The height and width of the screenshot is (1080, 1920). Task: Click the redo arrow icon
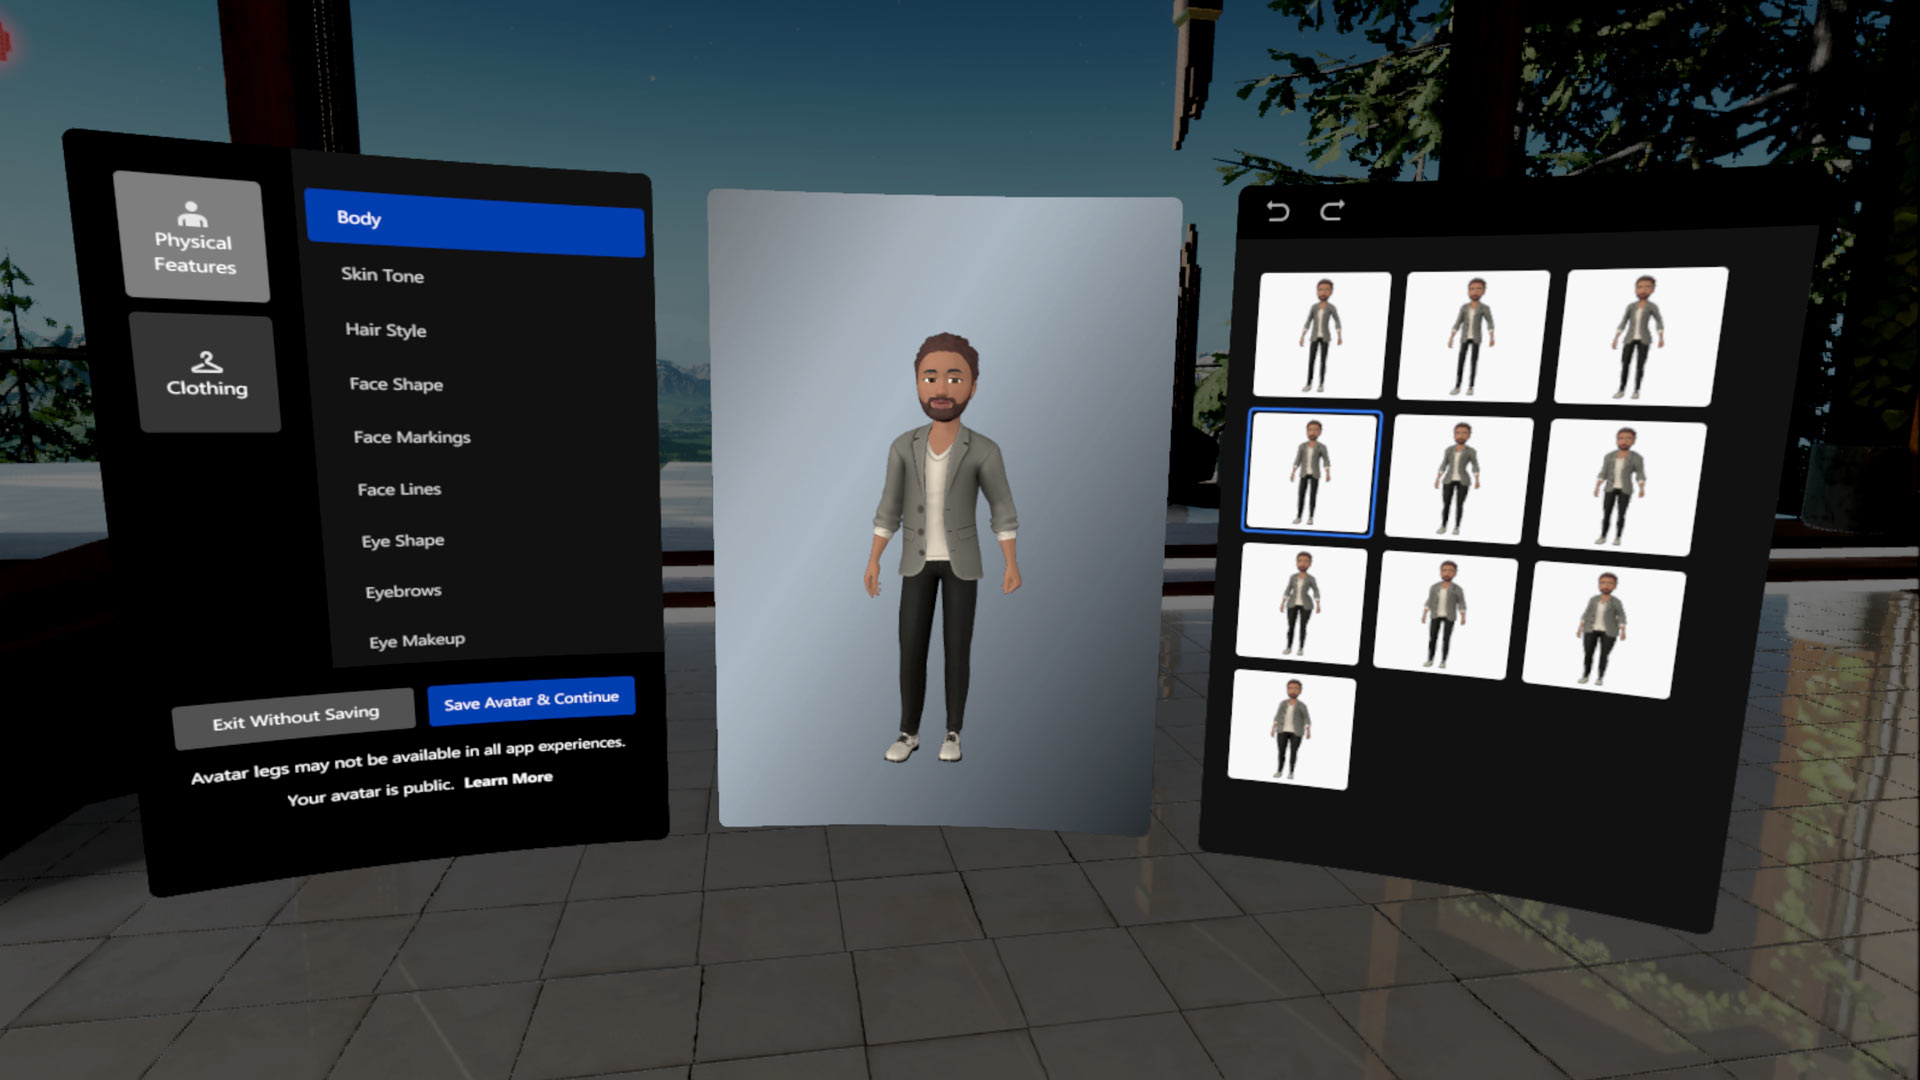[x=1331, y=210]
